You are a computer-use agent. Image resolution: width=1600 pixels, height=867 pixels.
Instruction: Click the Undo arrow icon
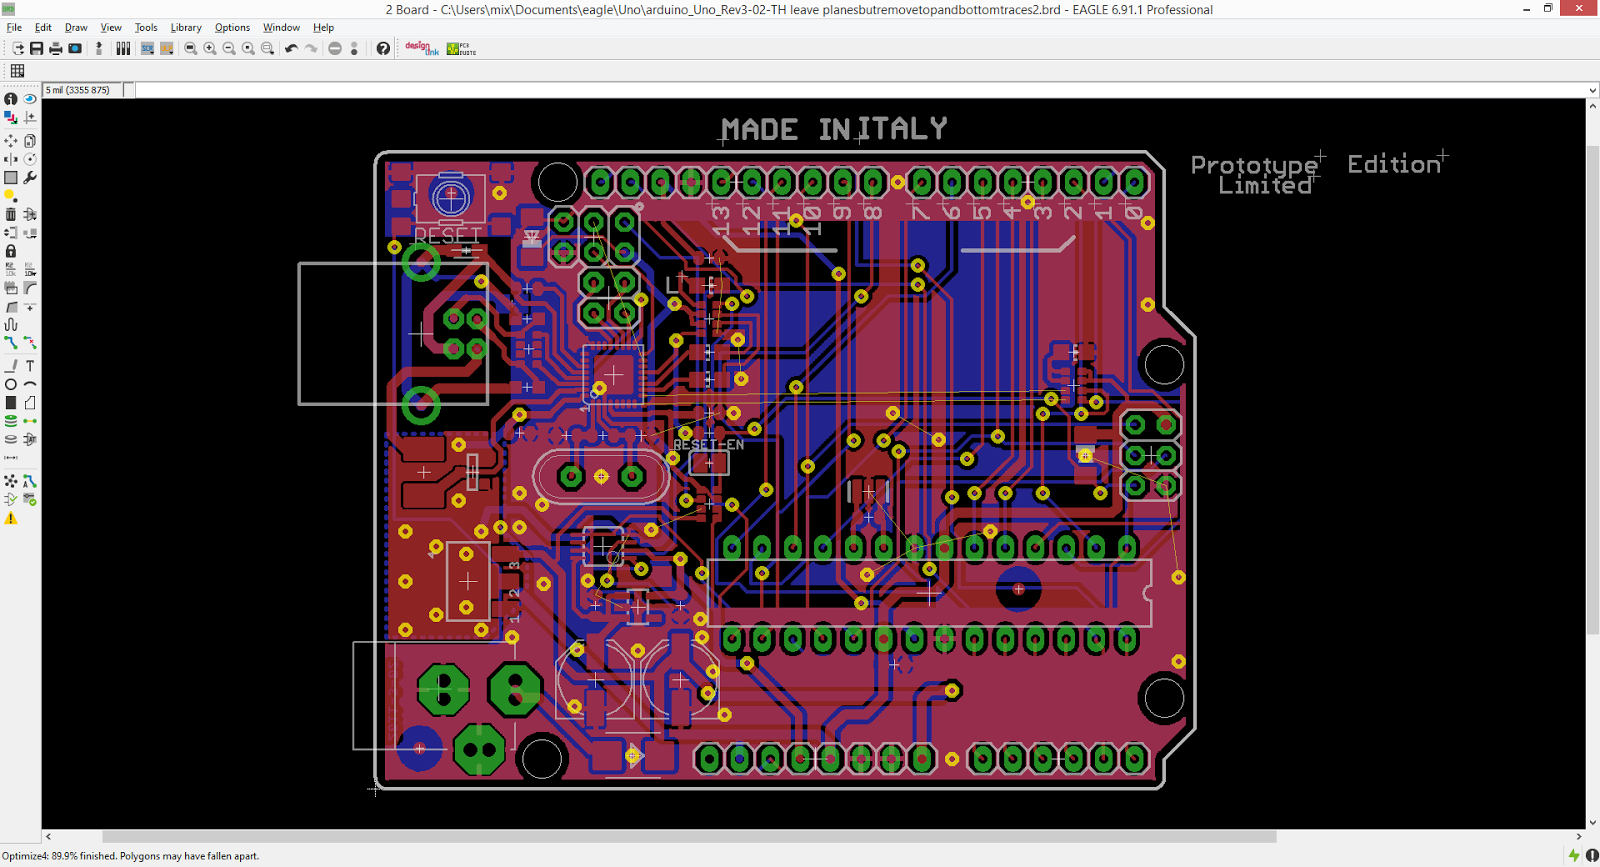(291, 48)
